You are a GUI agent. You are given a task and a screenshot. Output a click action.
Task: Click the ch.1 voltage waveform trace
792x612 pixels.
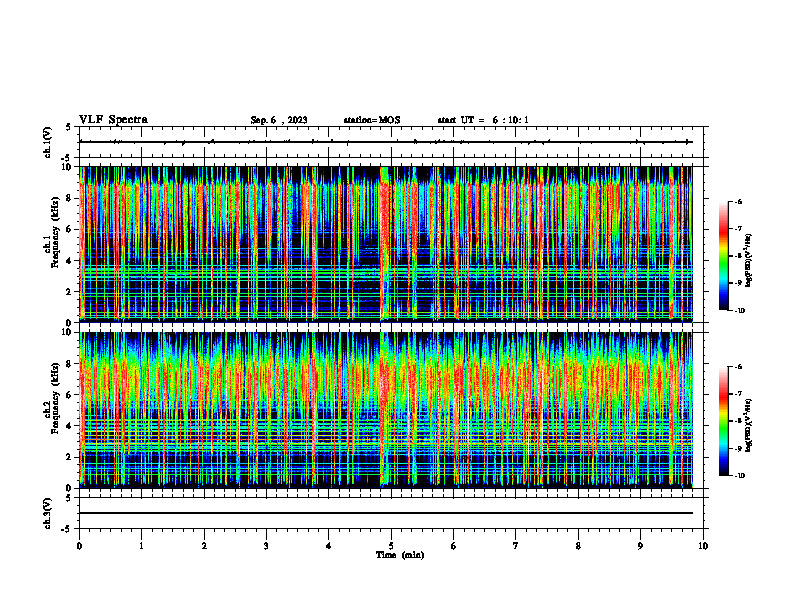pos(386,142)
